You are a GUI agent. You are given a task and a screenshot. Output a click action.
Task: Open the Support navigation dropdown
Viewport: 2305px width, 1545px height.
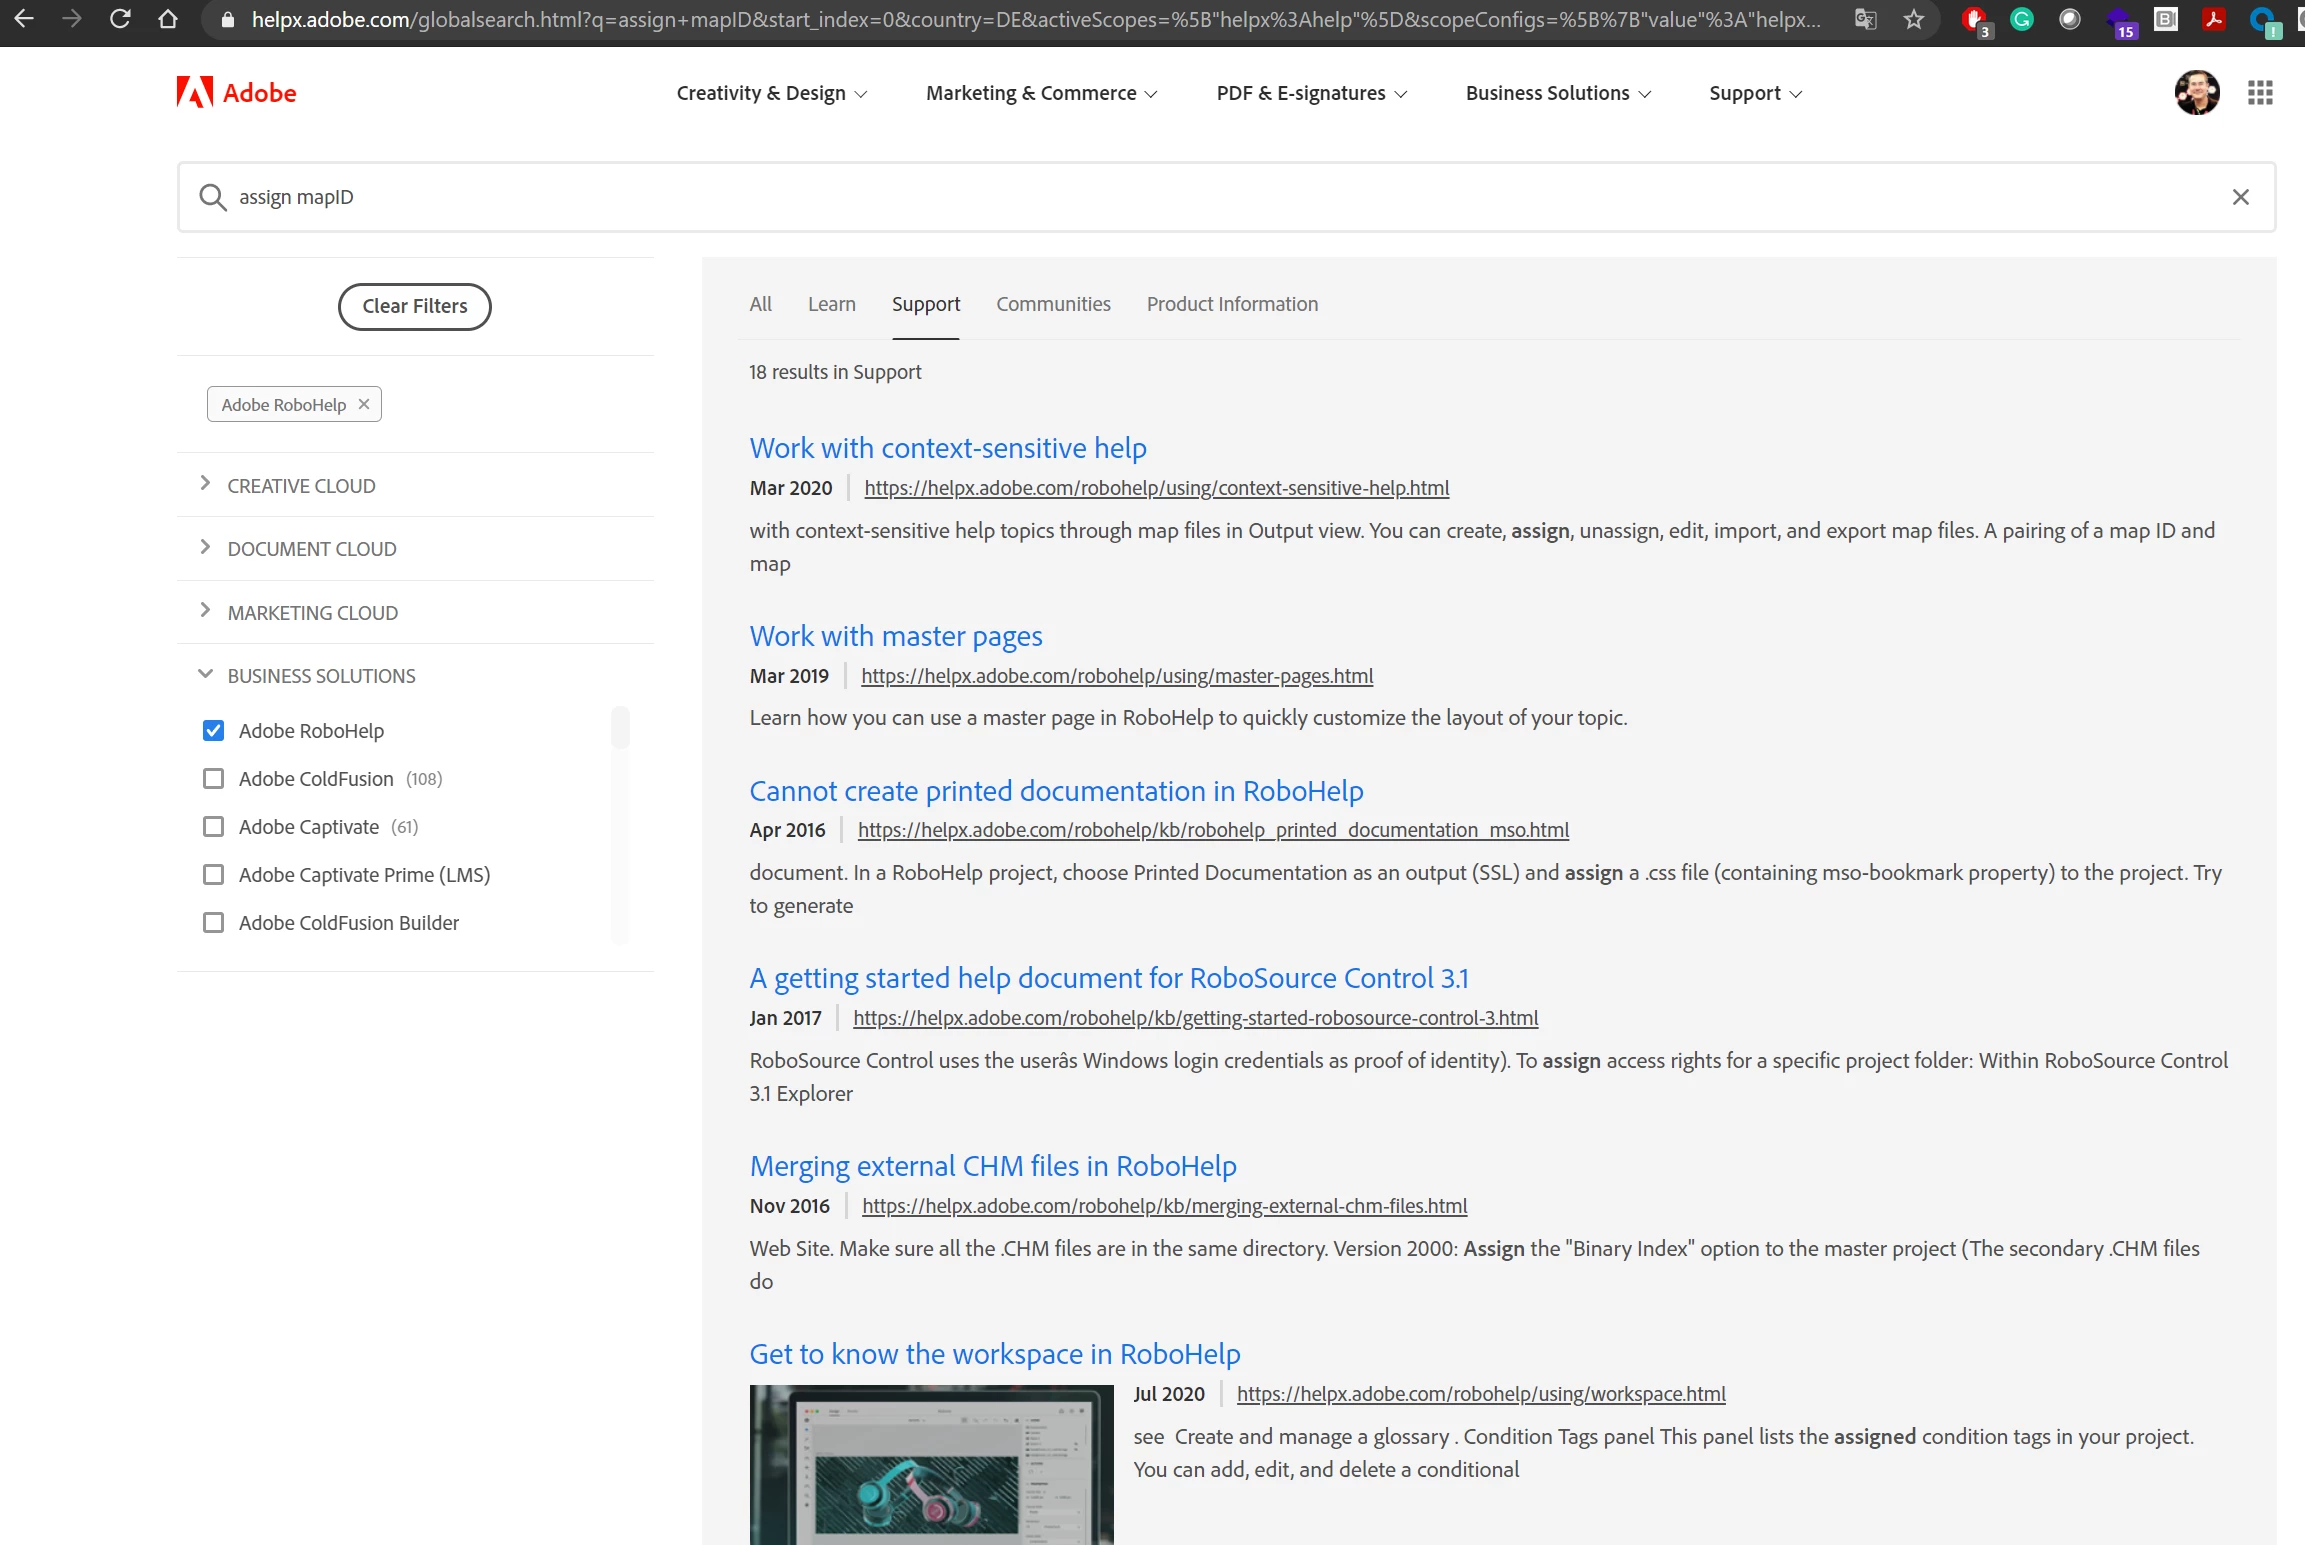1755,93
